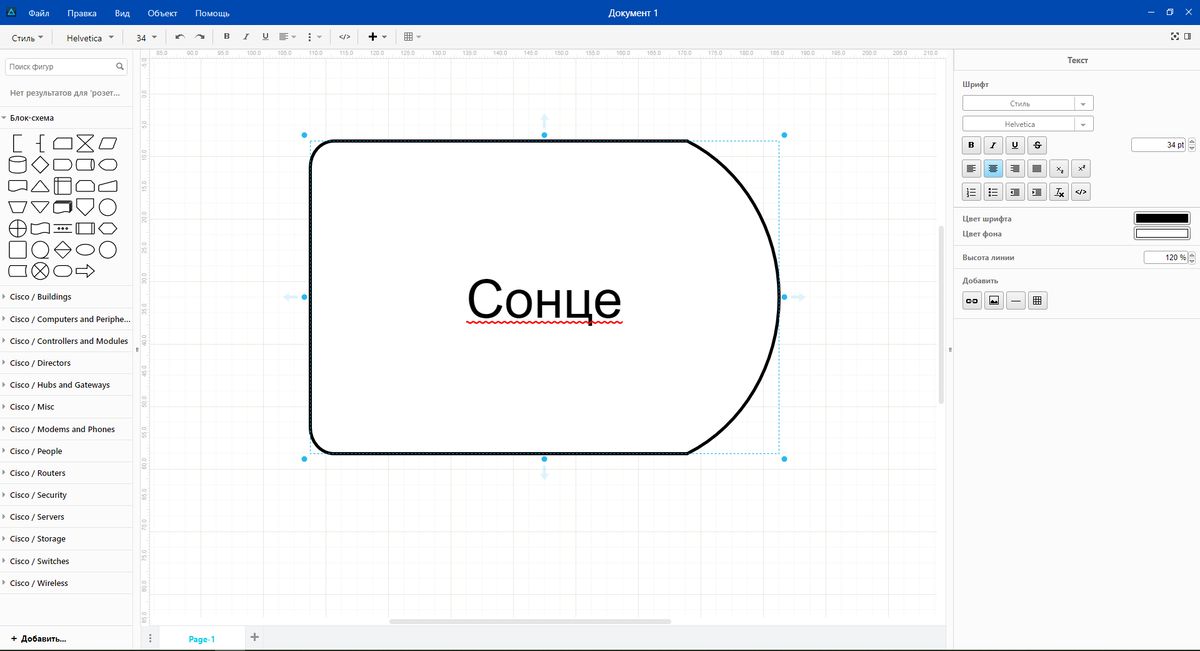Toggle fullscreen view icon
Screen dimensions: 1200x651
pyautogui.click(x=1174, y=37)
